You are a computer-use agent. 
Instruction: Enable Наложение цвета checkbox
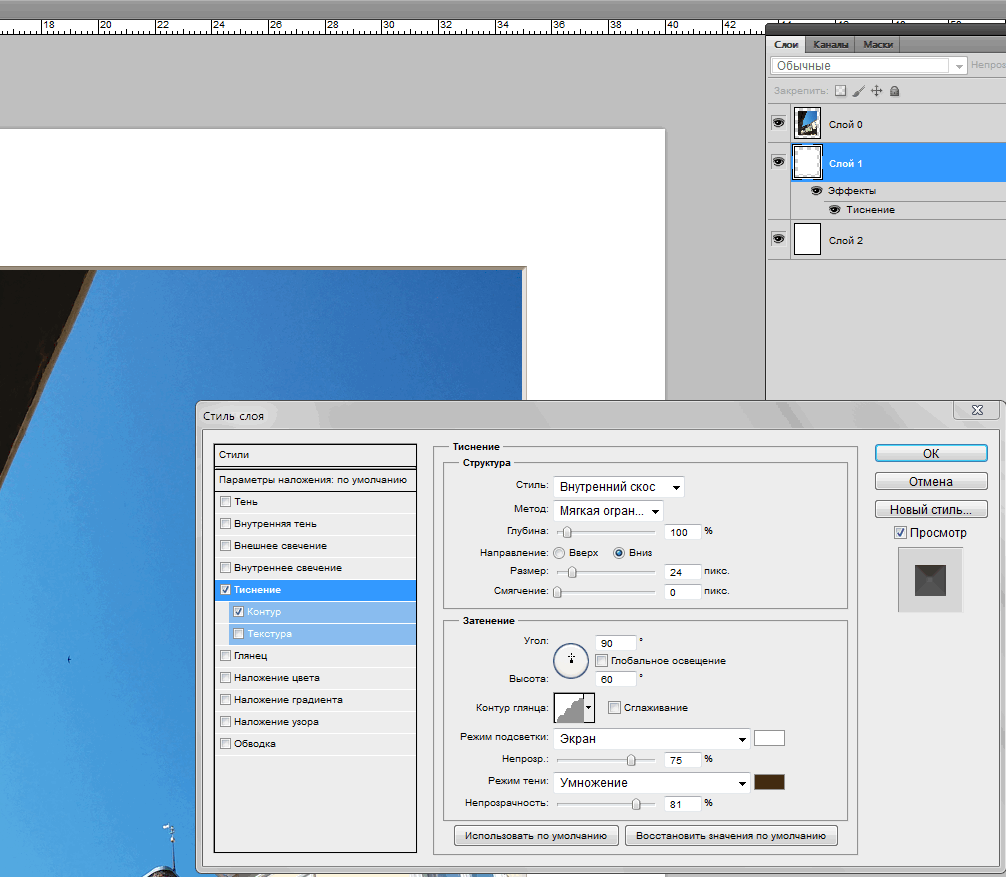tap(225, 677)
